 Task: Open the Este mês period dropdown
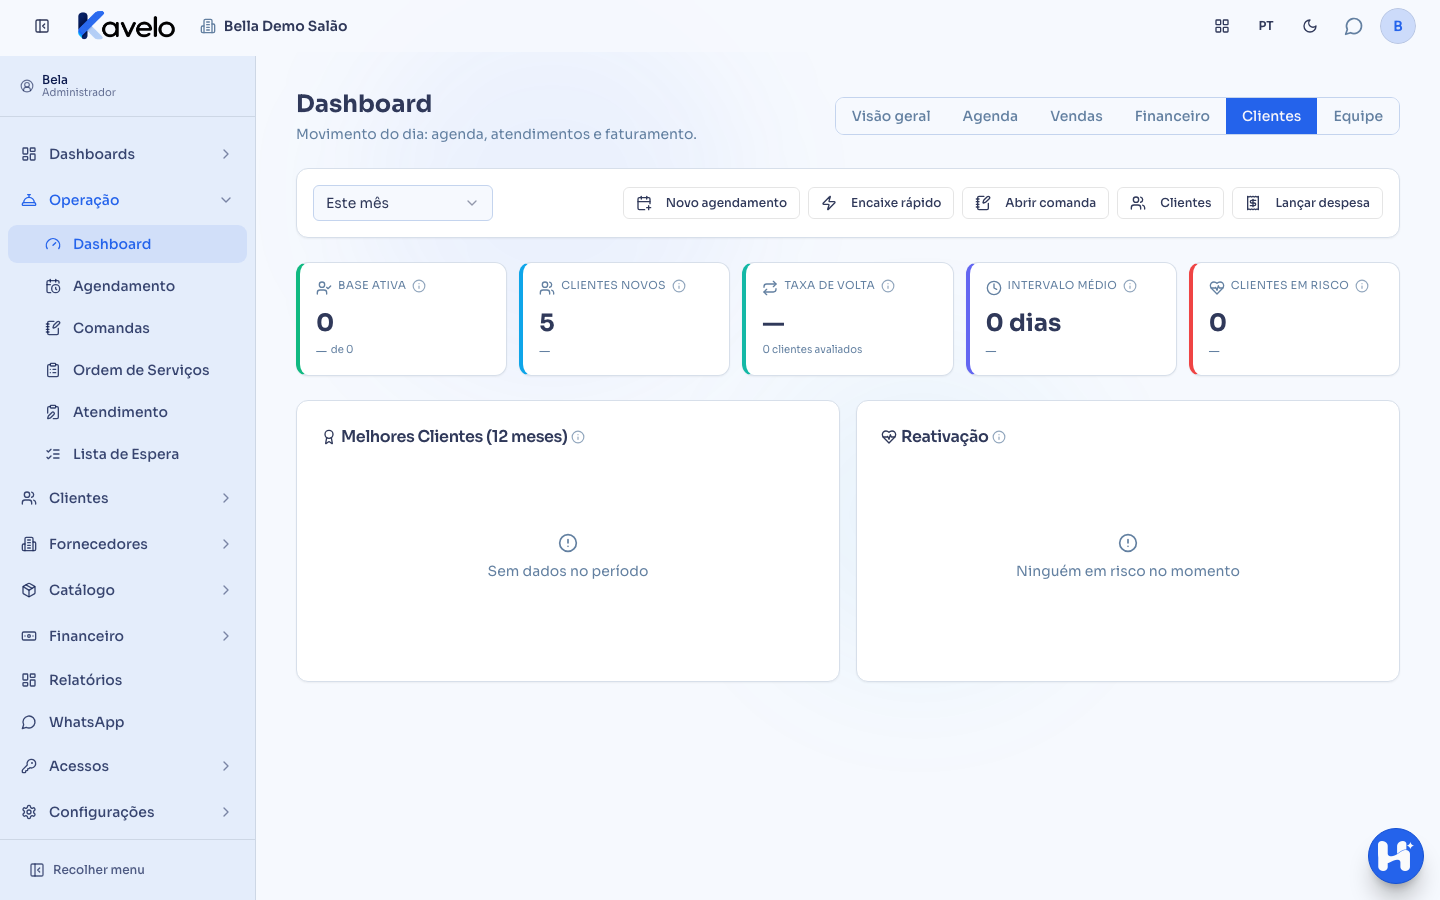tap(403, 203)
